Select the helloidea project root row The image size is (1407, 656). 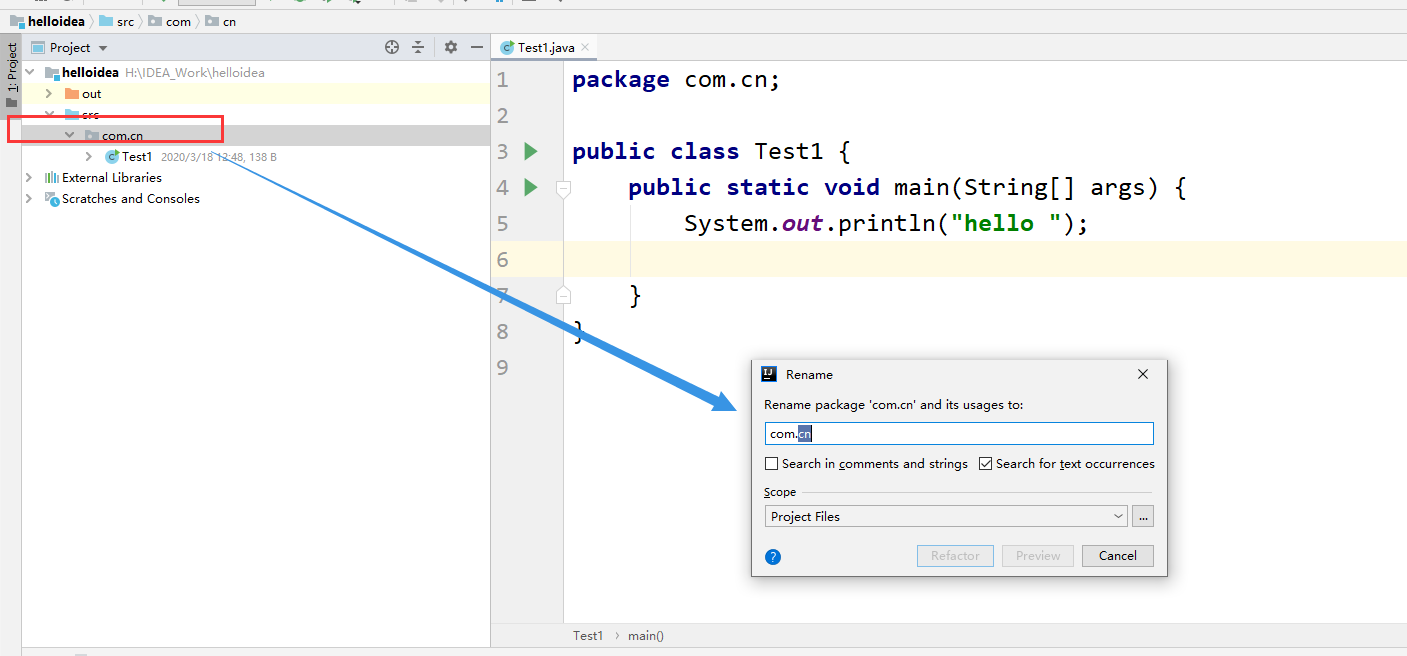(256, 73)
